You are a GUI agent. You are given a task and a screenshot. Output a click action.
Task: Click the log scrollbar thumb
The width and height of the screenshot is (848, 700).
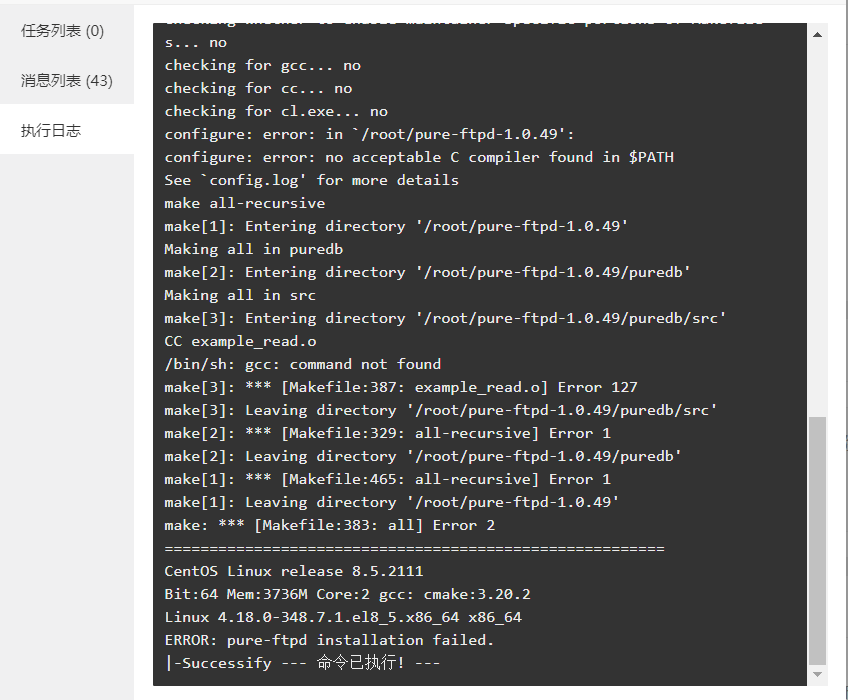pos(817,540)
